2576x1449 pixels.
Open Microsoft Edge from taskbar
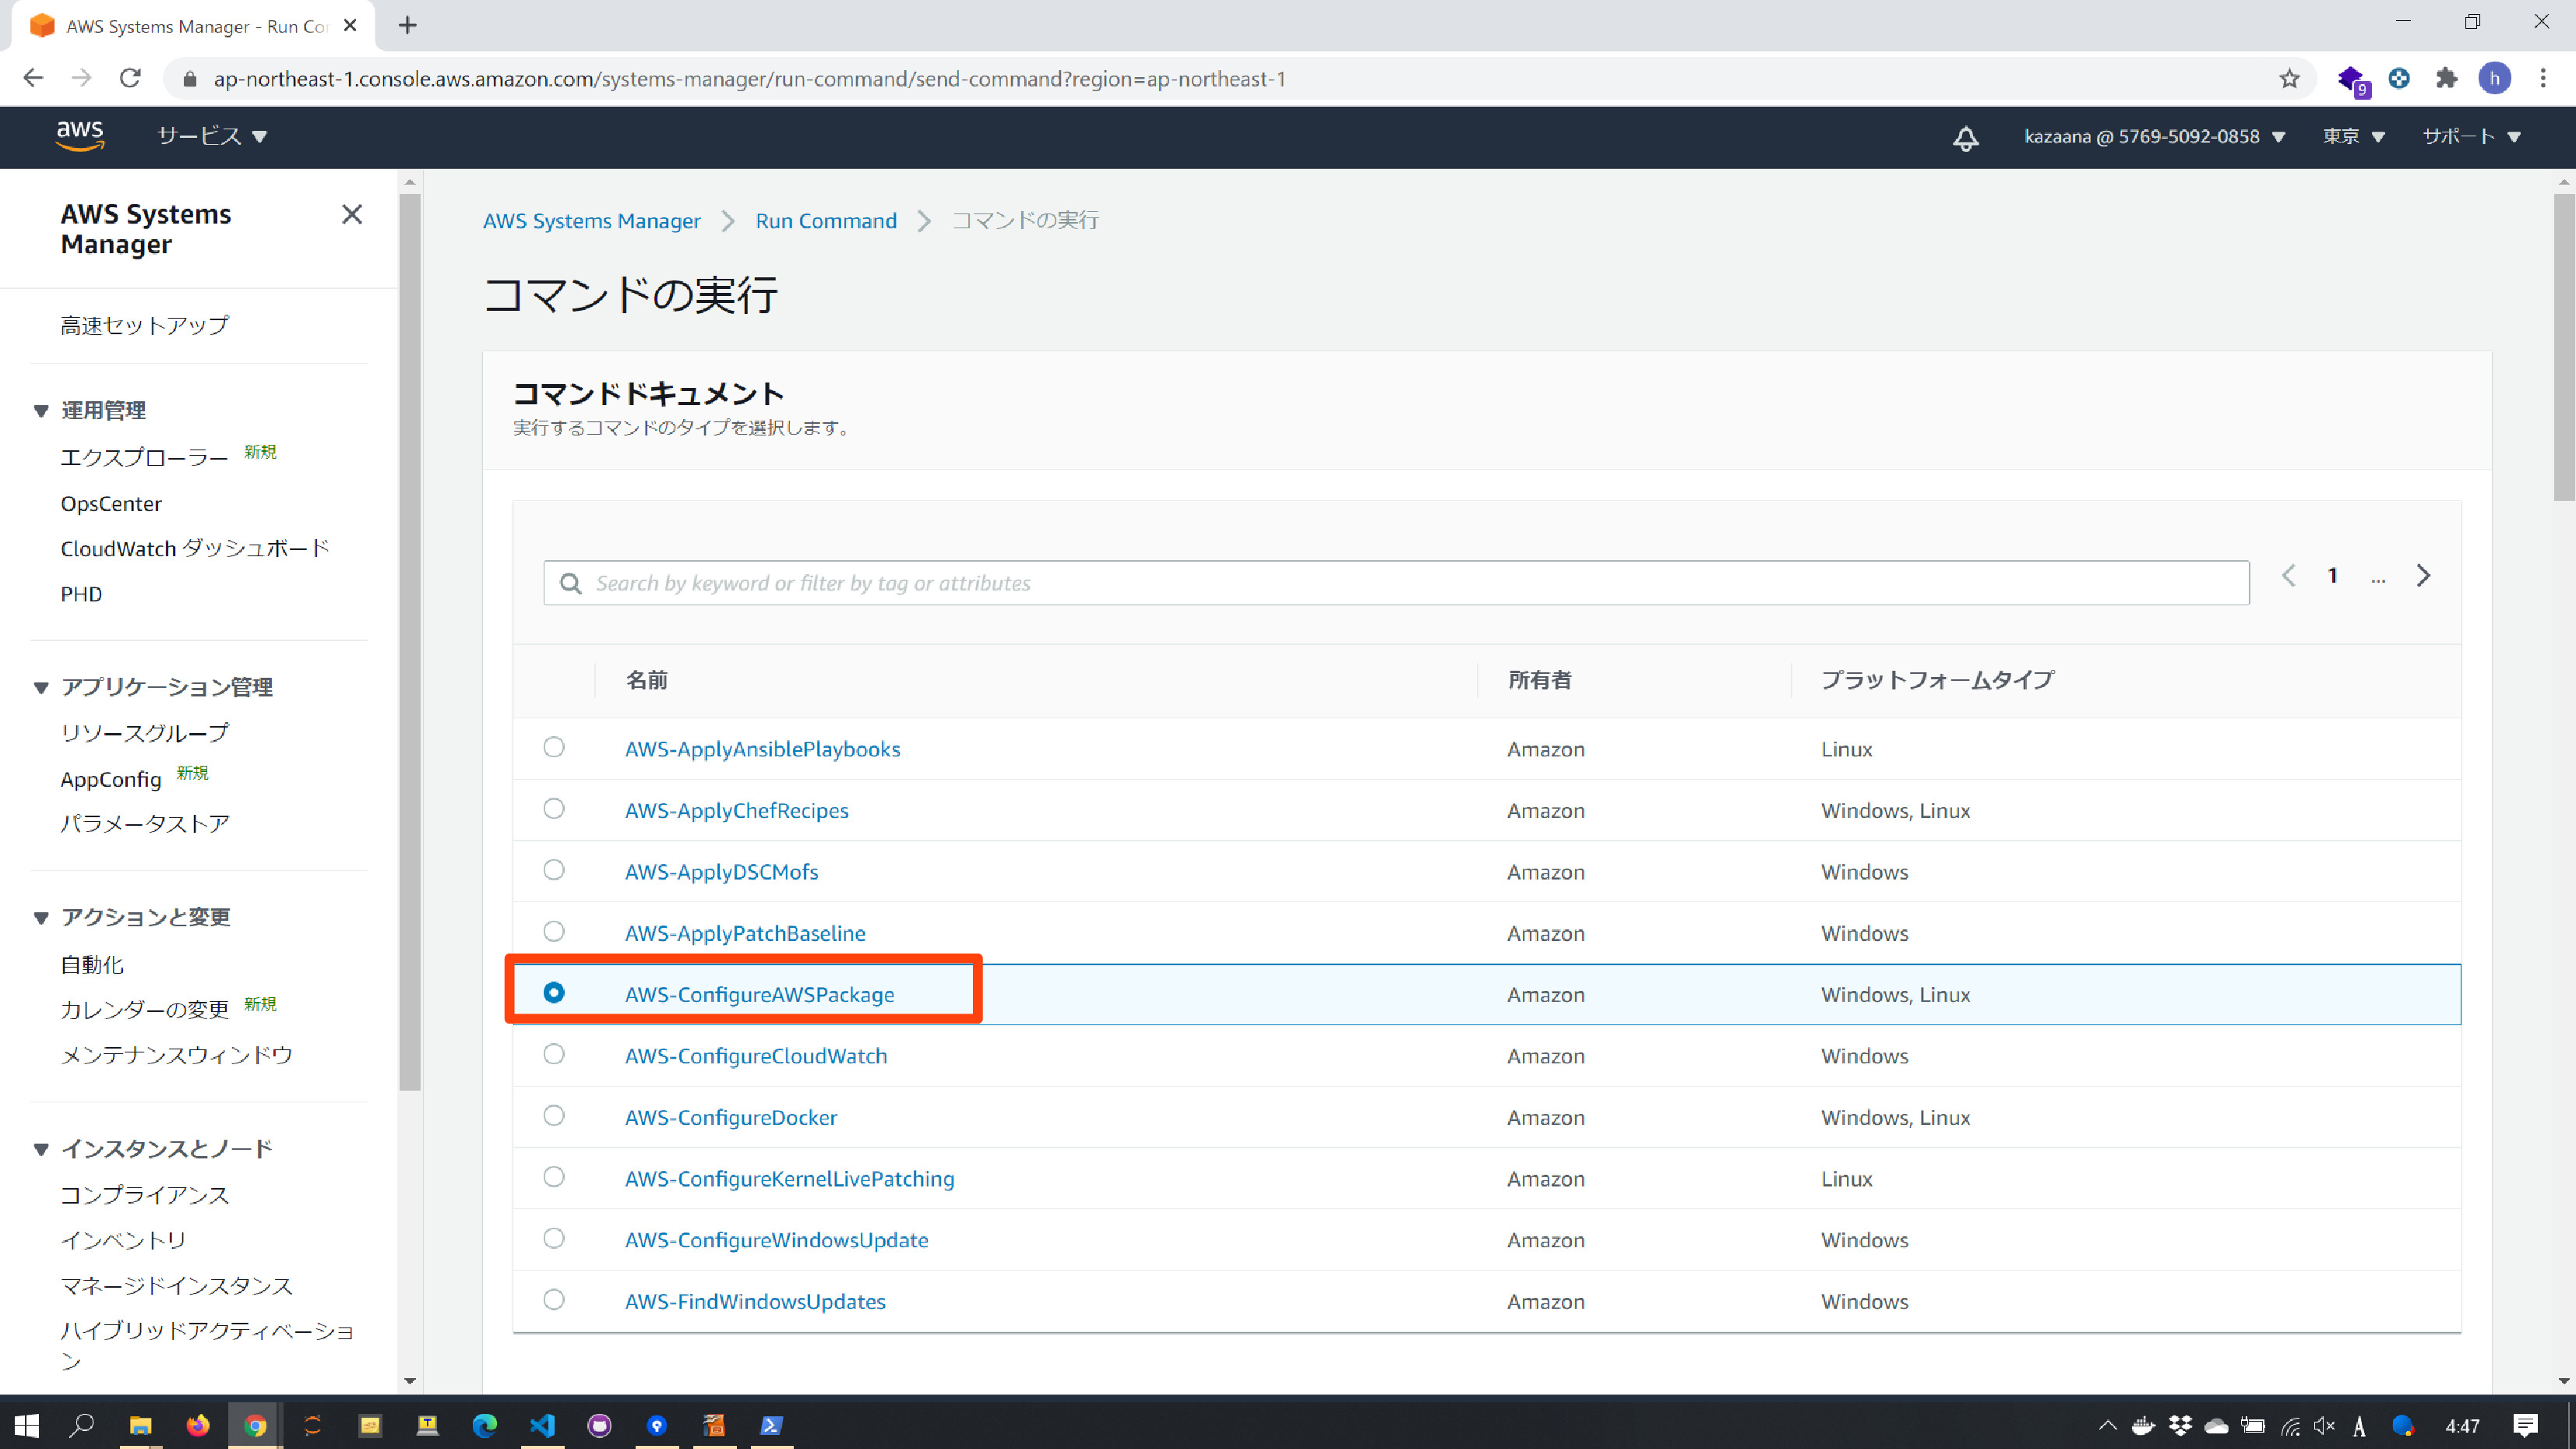pyautogui.click(x=485, y=1425)
